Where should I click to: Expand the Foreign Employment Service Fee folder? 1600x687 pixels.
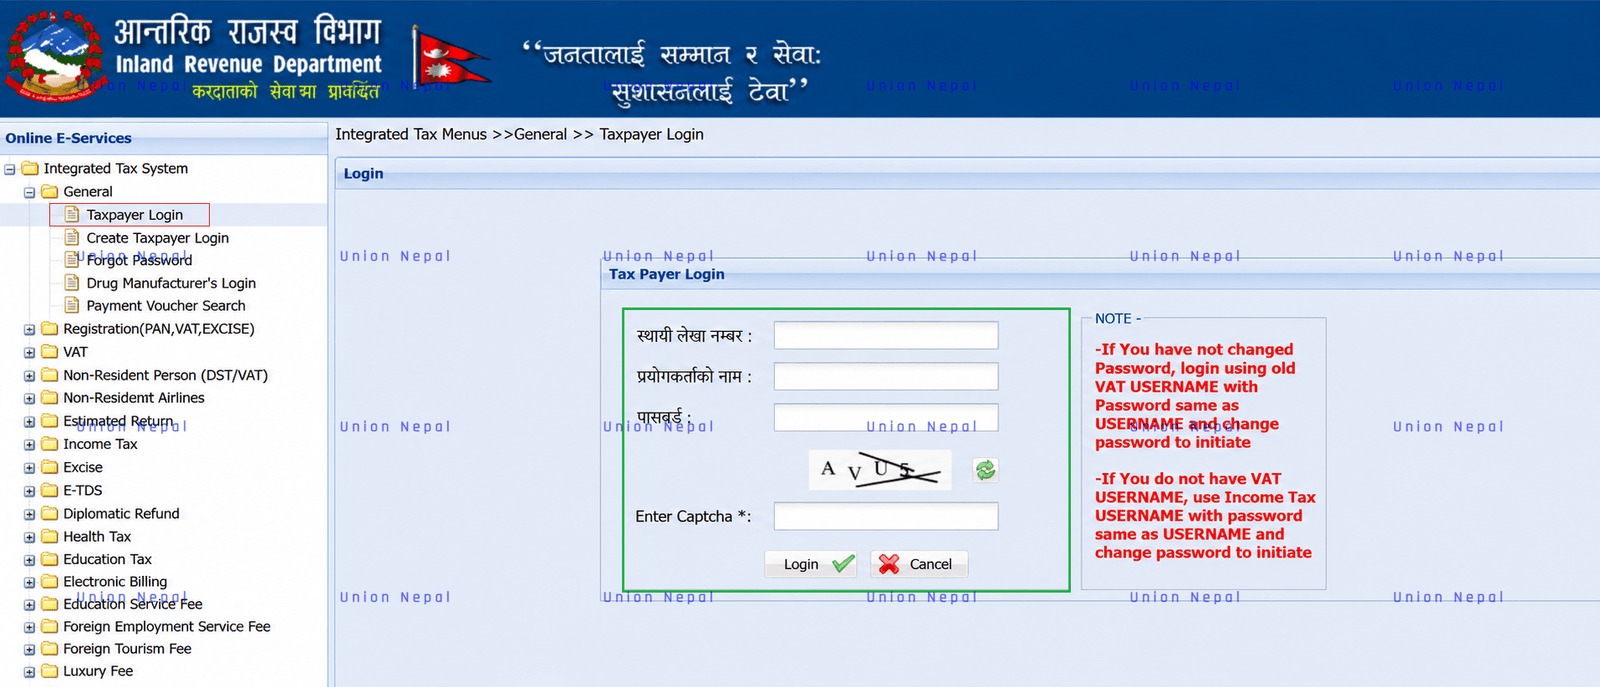tap(29, 627)
